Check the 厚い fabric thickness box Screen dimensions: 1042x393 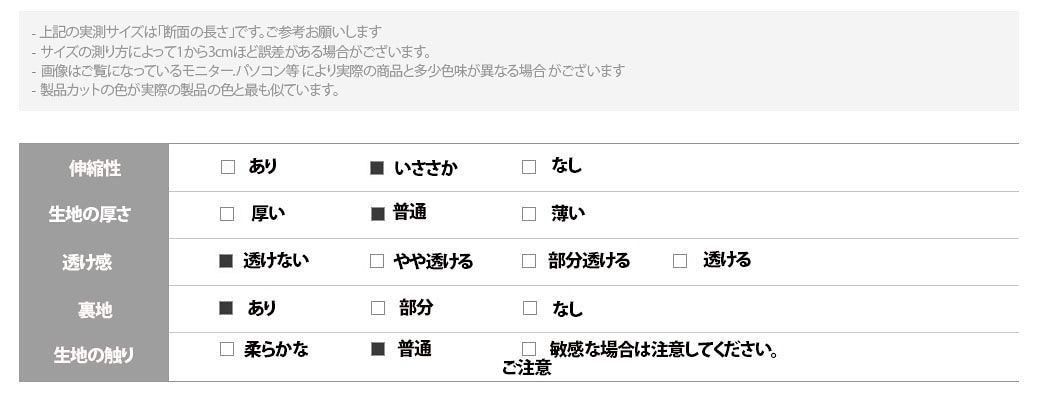tap(227, 214)
